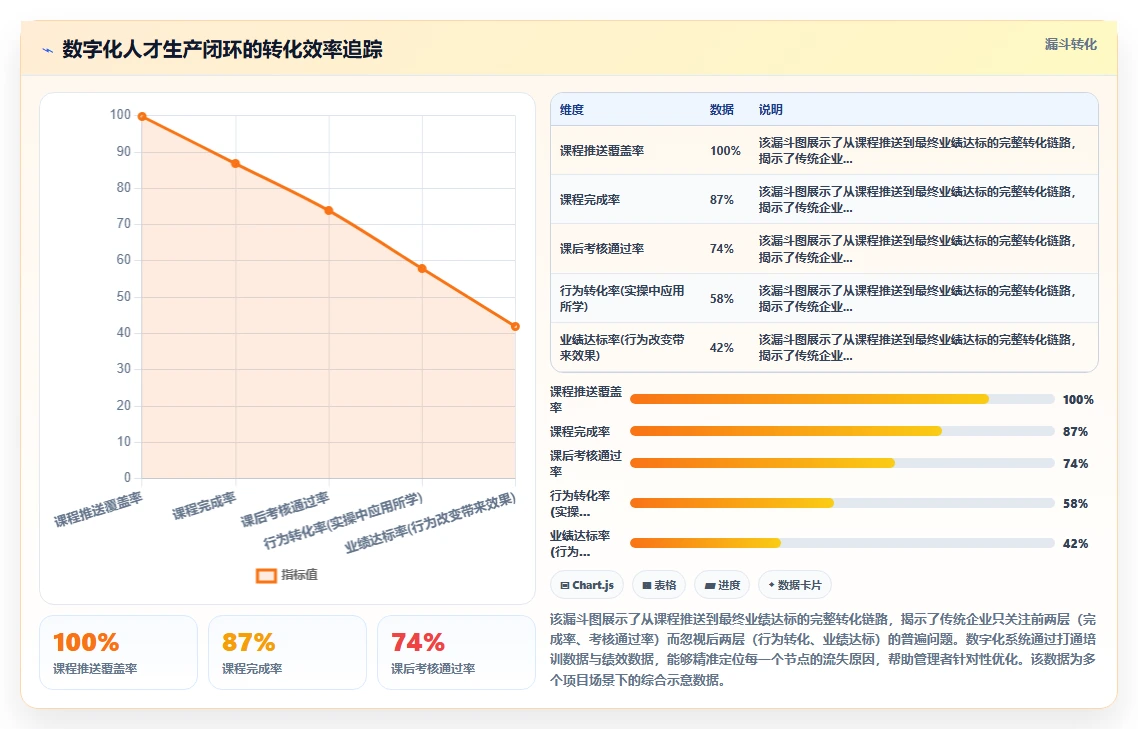Open the 87% 课程完成率 data card
The height and width of the screenshot is (729, 1138).
pyautogui.click(x=287, y=652)
